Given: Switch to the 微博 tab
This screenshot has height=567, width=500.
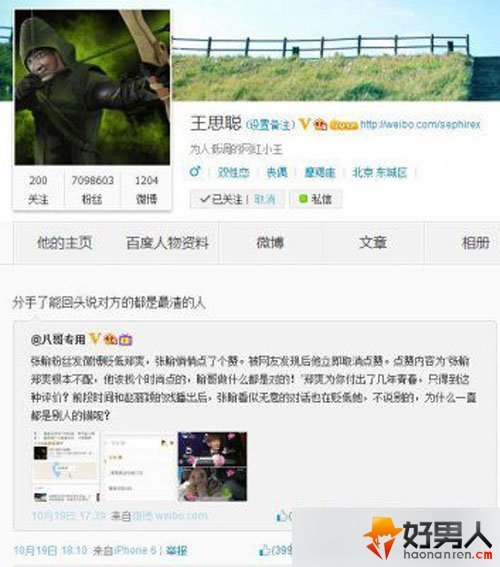Looking at the screenshot, I should click(270, 243).
